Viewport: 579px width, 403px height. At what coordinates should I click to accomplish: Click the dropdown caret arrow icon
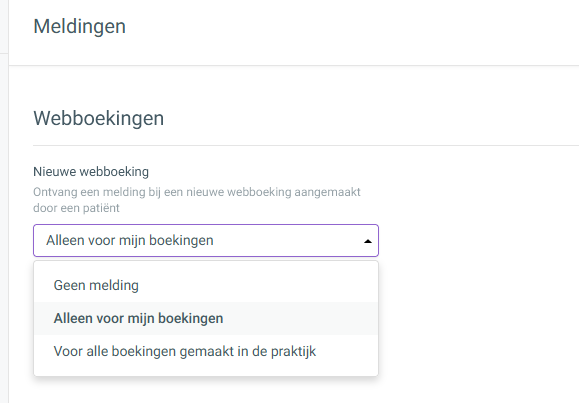tap(367, 241)
